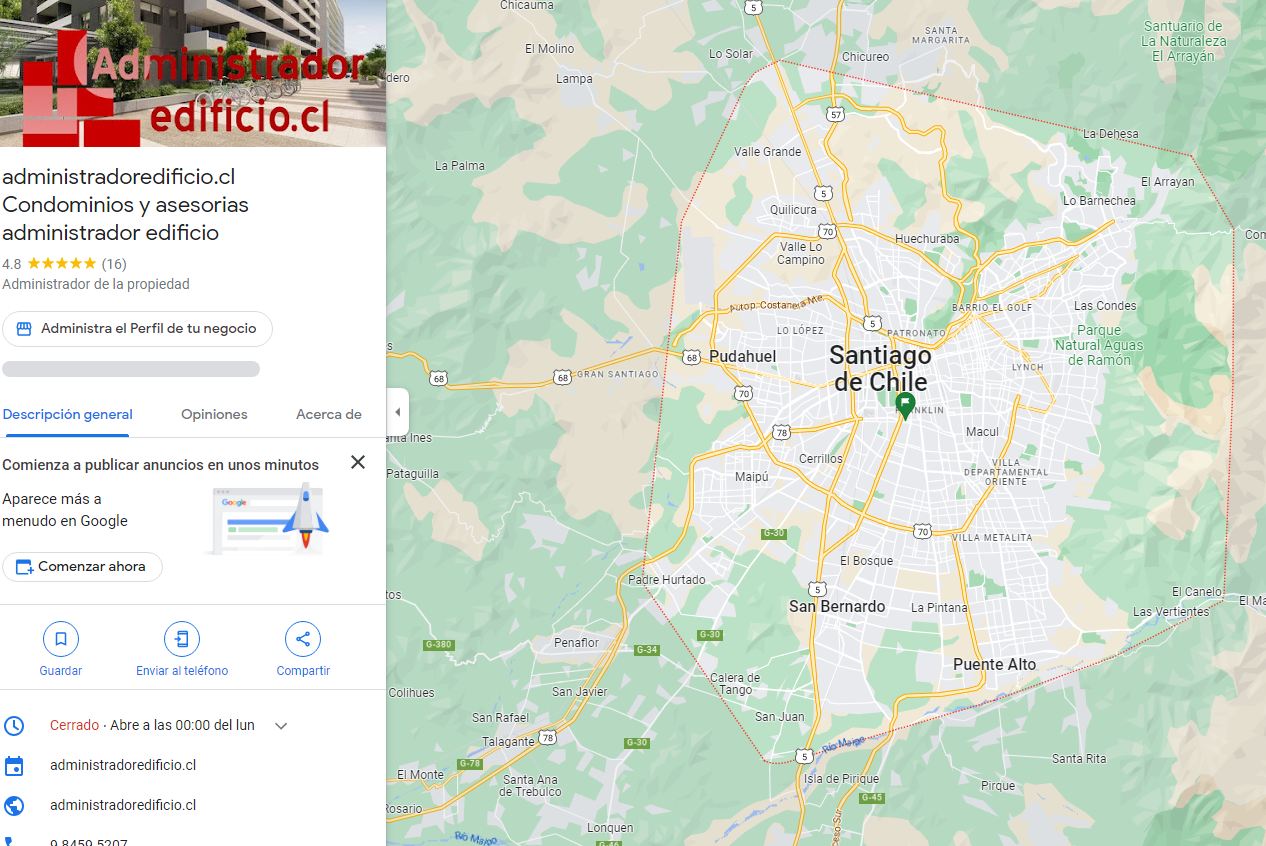The image size is (1266, 846).
Task: Collapse the side panel with arrow
Action: point(398,412)
